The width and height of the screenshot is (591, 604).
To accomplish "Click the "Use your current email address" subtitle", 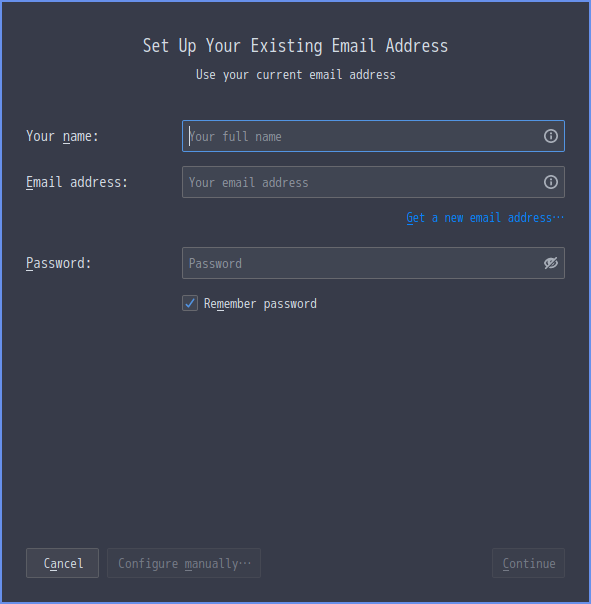I will pos(296,75).
